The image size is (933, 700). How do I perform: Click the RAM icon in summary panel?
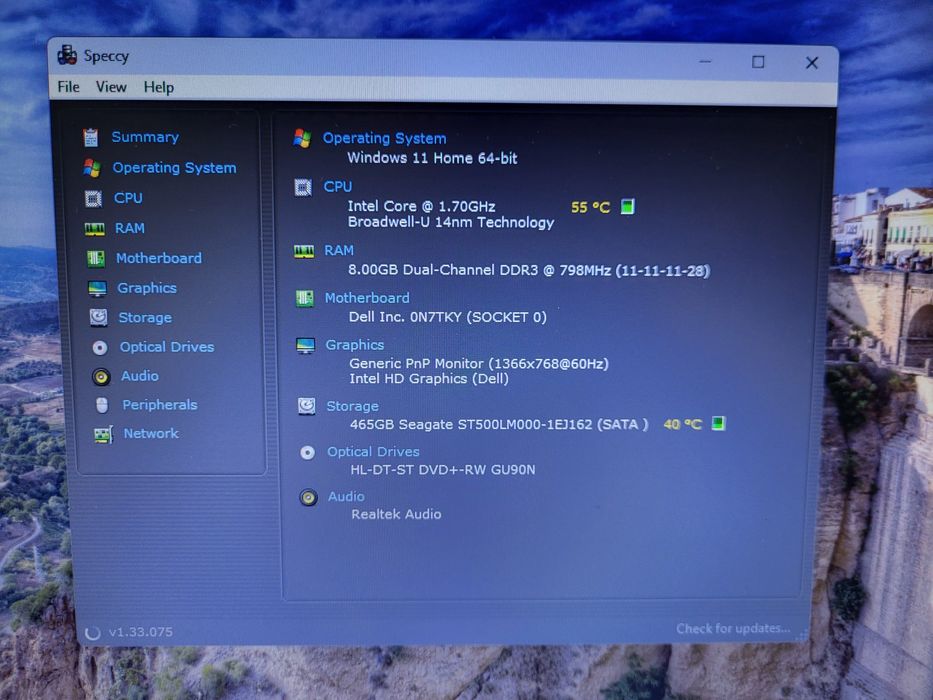(x=304, y=251)
